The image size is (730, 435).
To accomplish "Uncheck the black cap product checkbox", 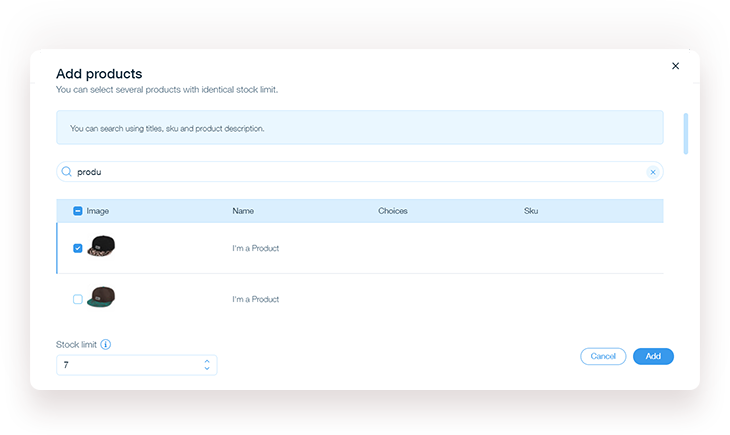I will pos(78,248).
